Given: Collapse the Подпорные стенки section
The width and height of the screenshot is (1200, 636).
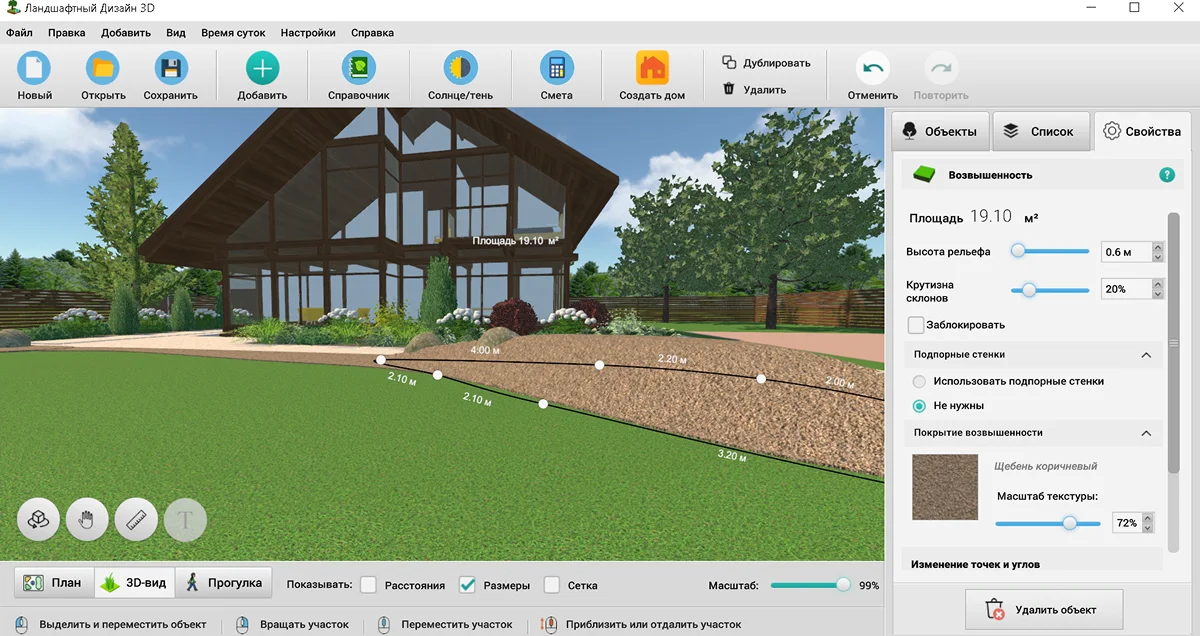Looking at the screenshot, I should pyautogui.click(x=1146, y=355).
